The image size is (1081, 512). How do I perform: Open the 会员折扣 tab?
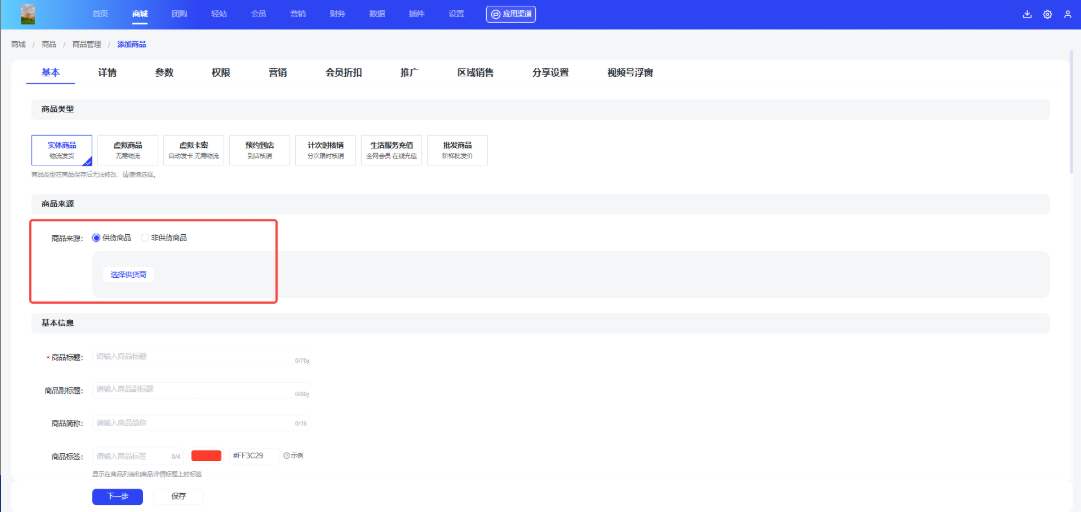[x=343, y=73]
